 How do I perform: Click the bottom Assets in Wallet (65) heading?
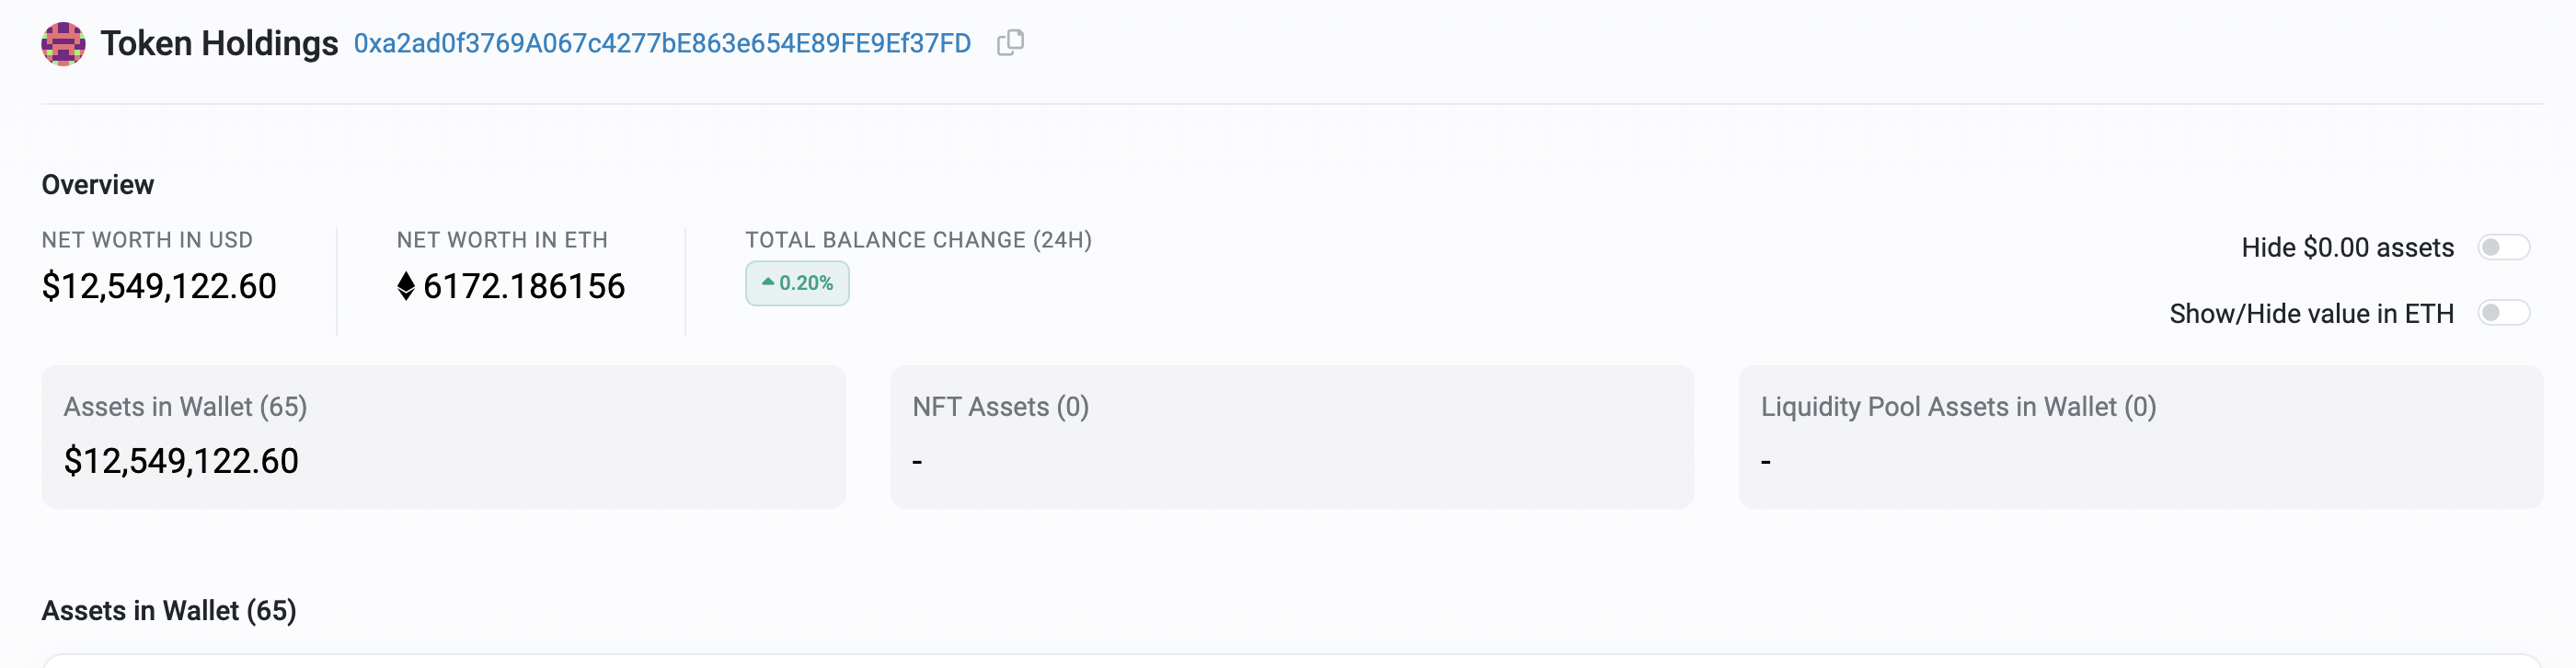[x=169, y=611]
